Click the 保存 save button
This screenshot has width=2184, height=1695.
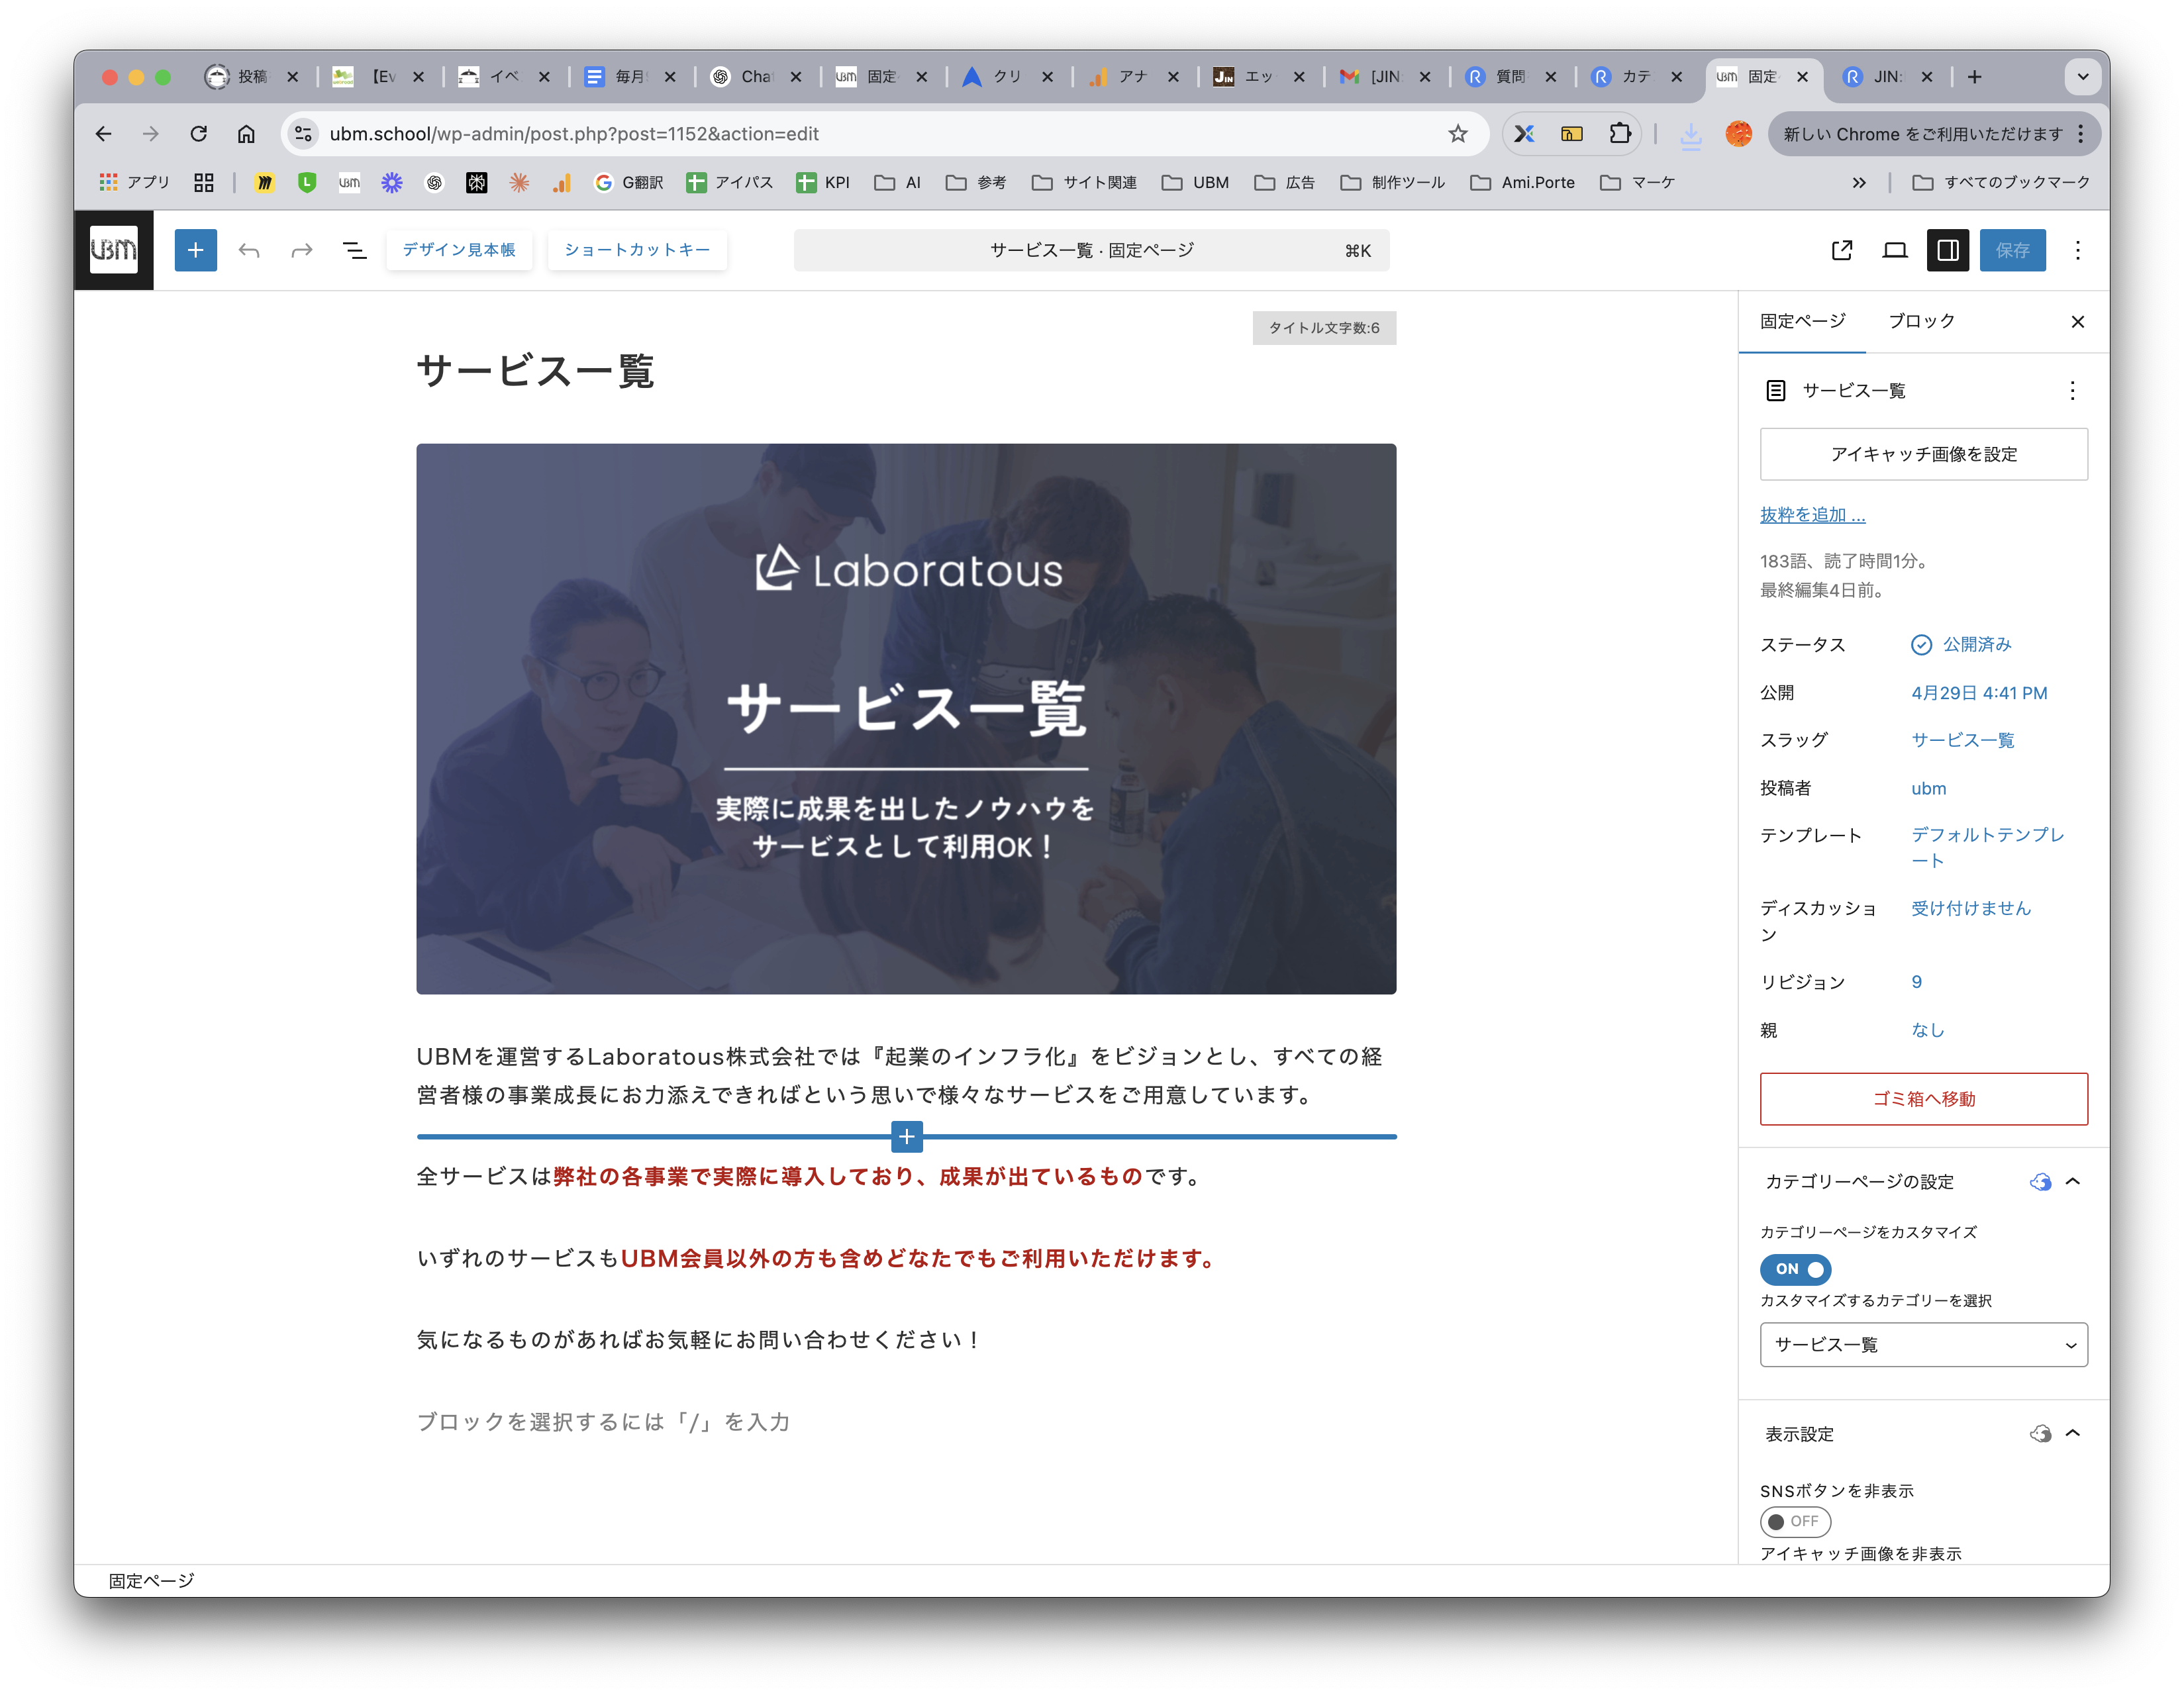[2012, 250]
